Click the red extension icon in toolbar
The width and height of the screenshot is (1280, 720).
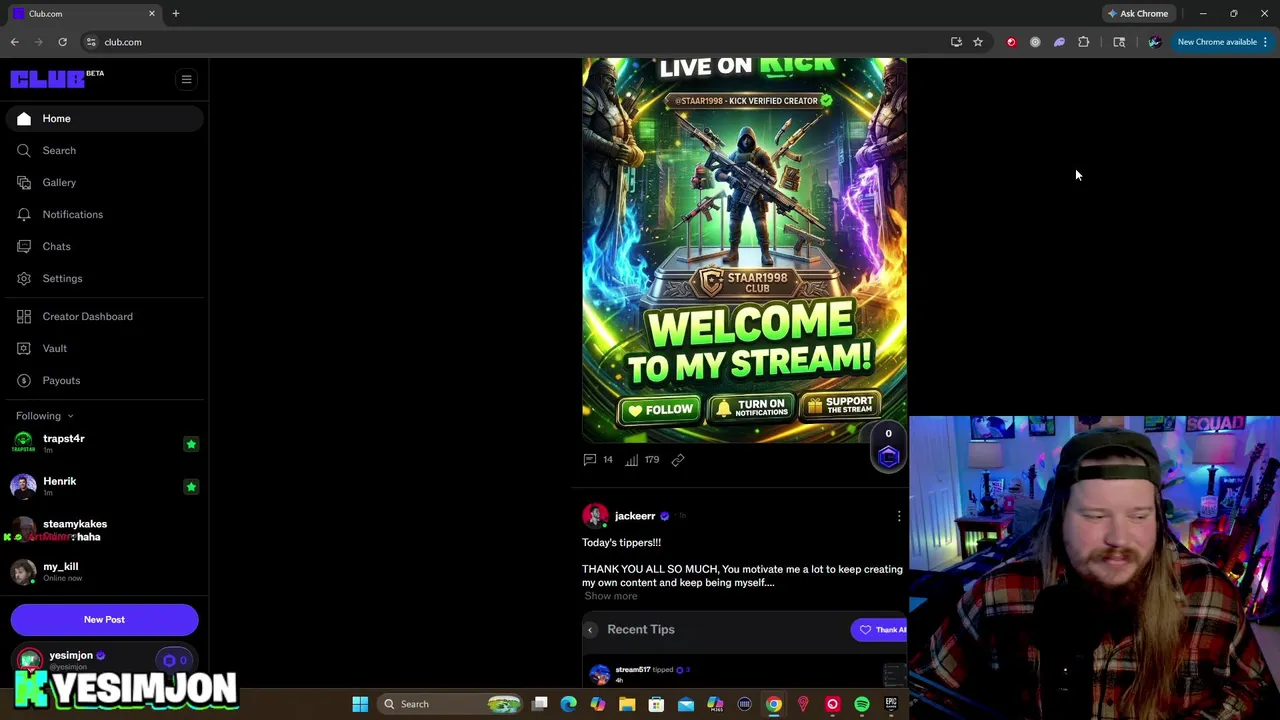click(x=1011, y=42)
